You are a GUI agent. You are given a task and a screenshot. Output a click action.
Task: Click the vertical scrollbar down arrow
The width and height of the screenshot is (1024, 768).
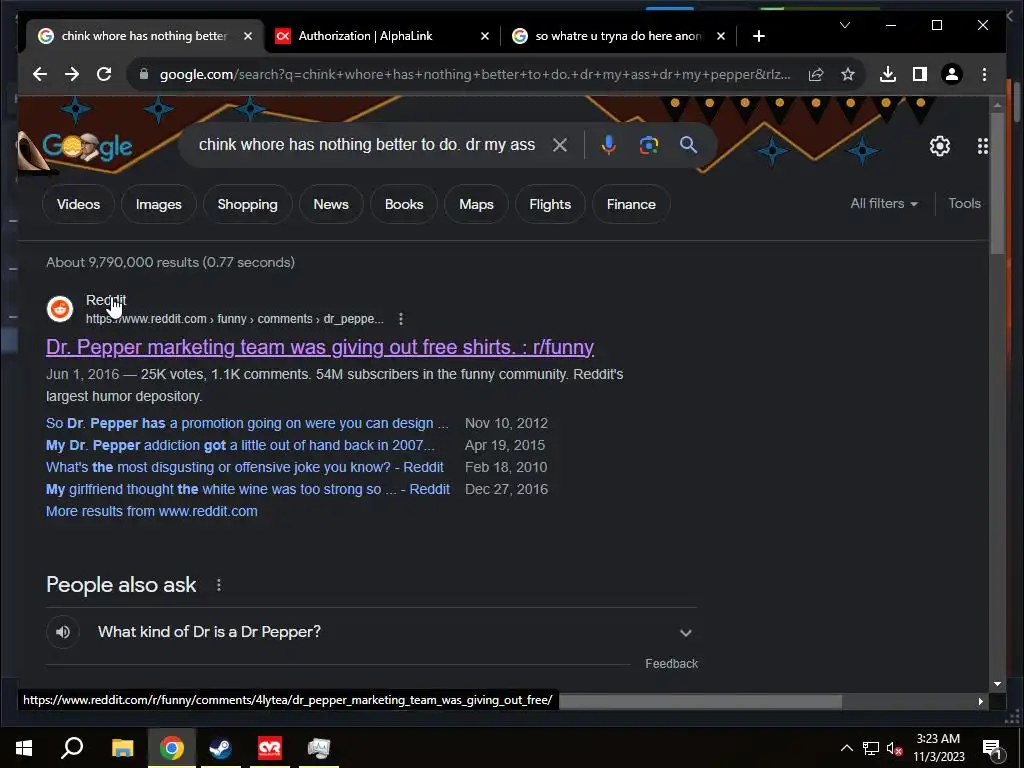[997, 684]
